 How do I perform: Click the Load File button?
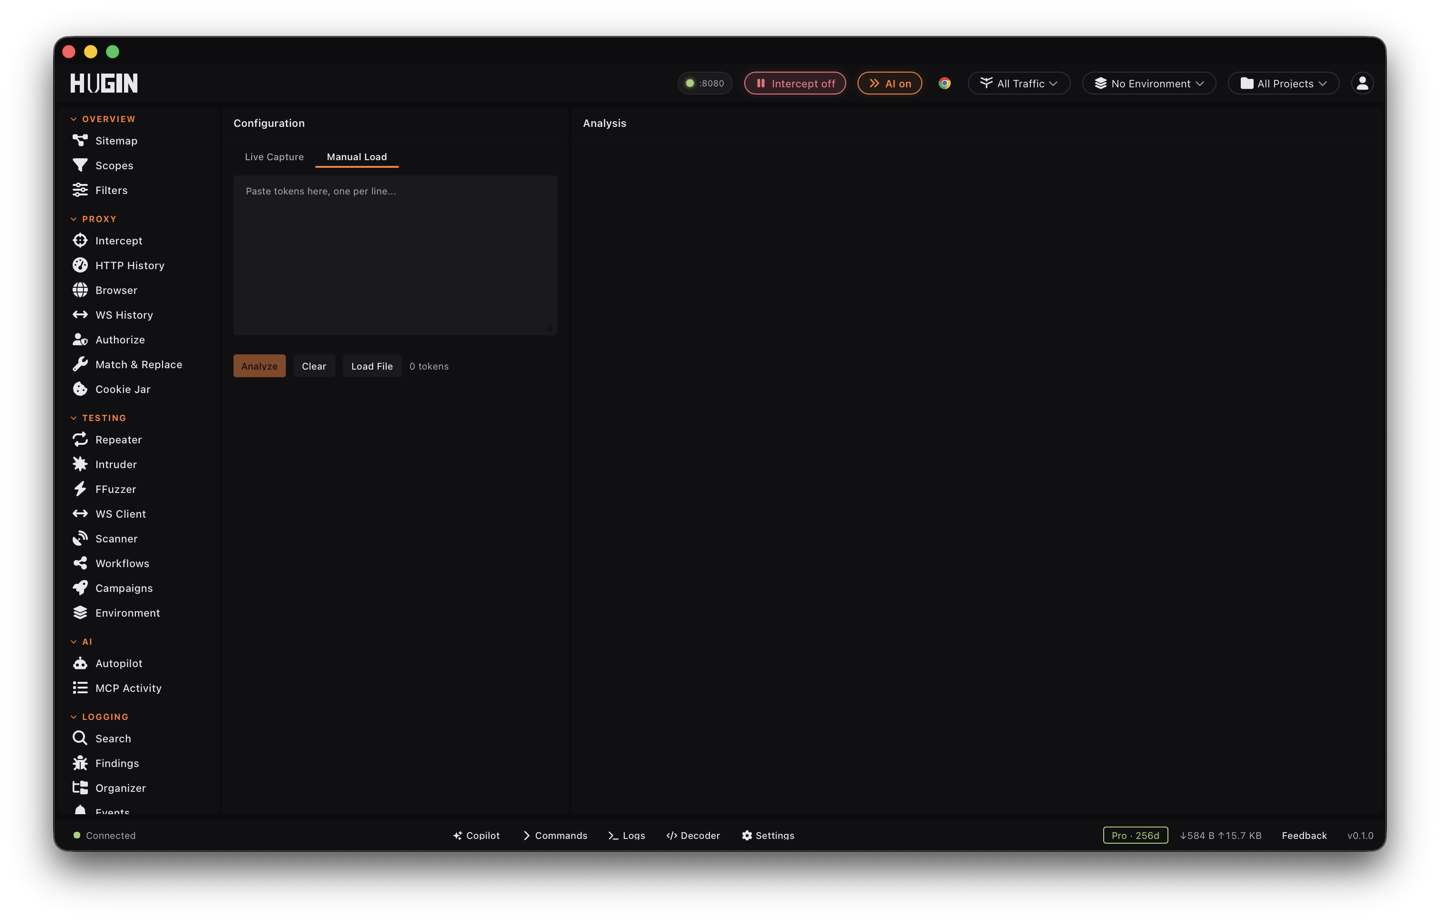click(x=372, y=366)
